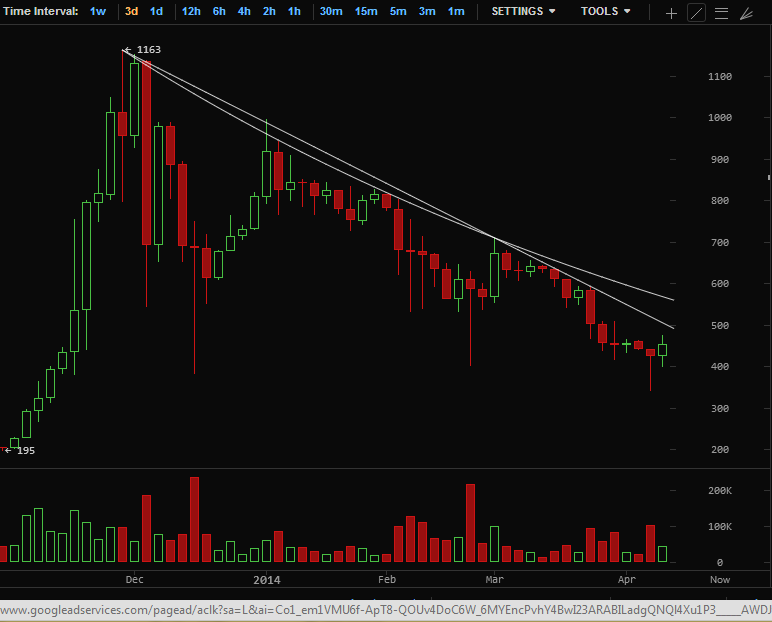
Task: Switch to the 3d time interval
Action: point(131,11)
